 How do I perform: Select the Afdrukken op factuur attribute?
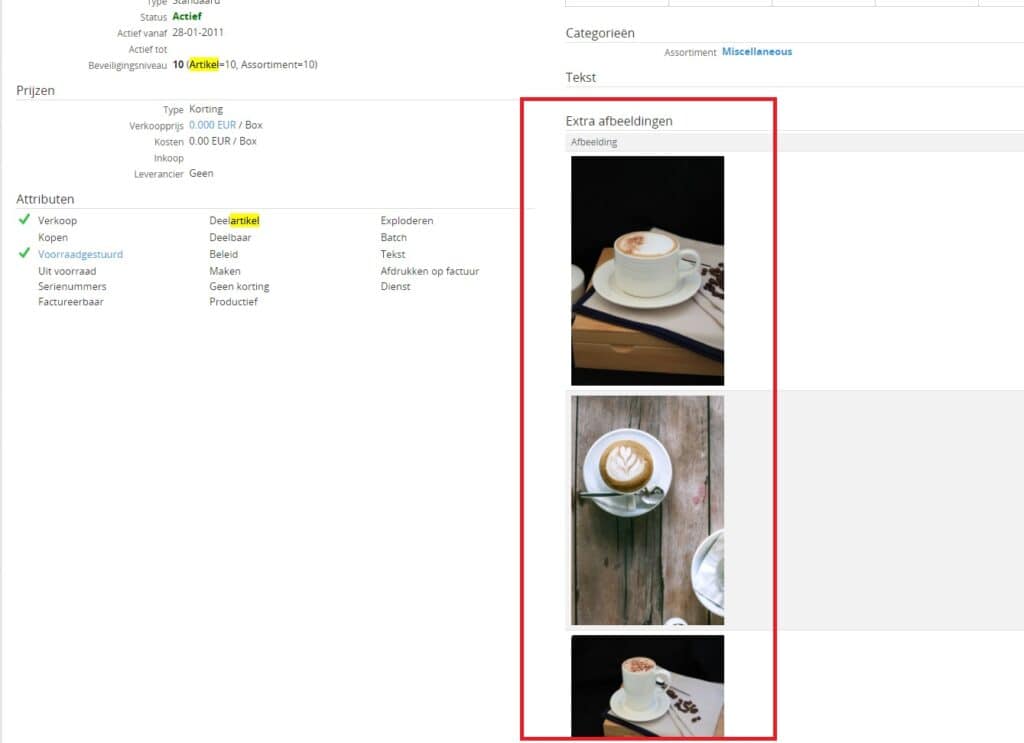point(429,271)
